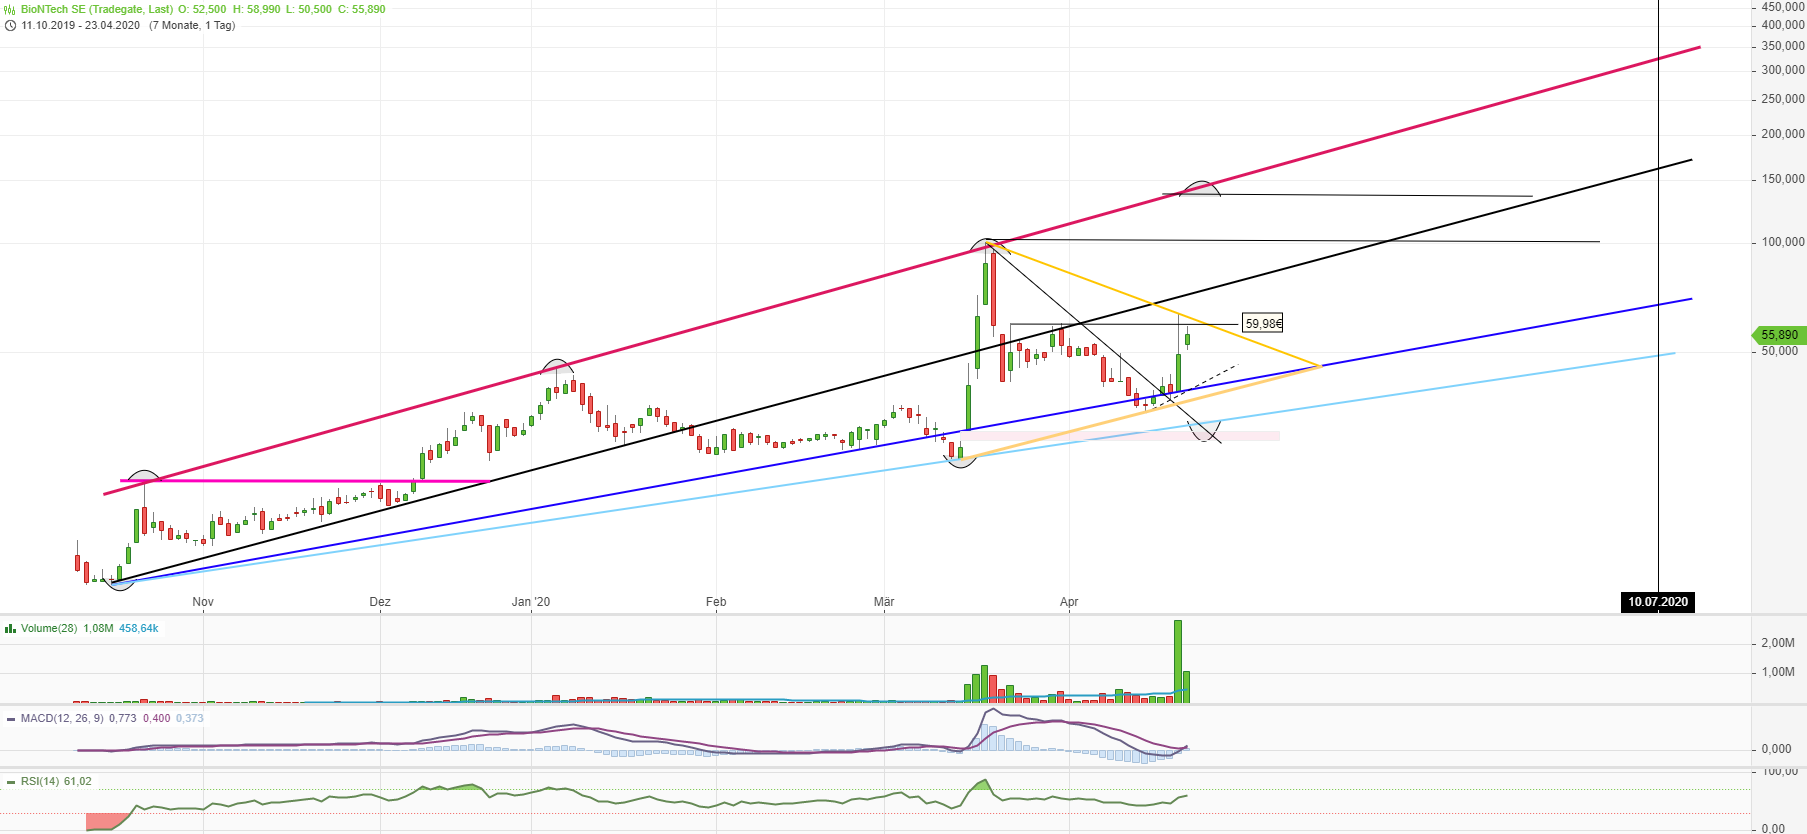Click the 450,000 price axis label

coord(1783,7)
